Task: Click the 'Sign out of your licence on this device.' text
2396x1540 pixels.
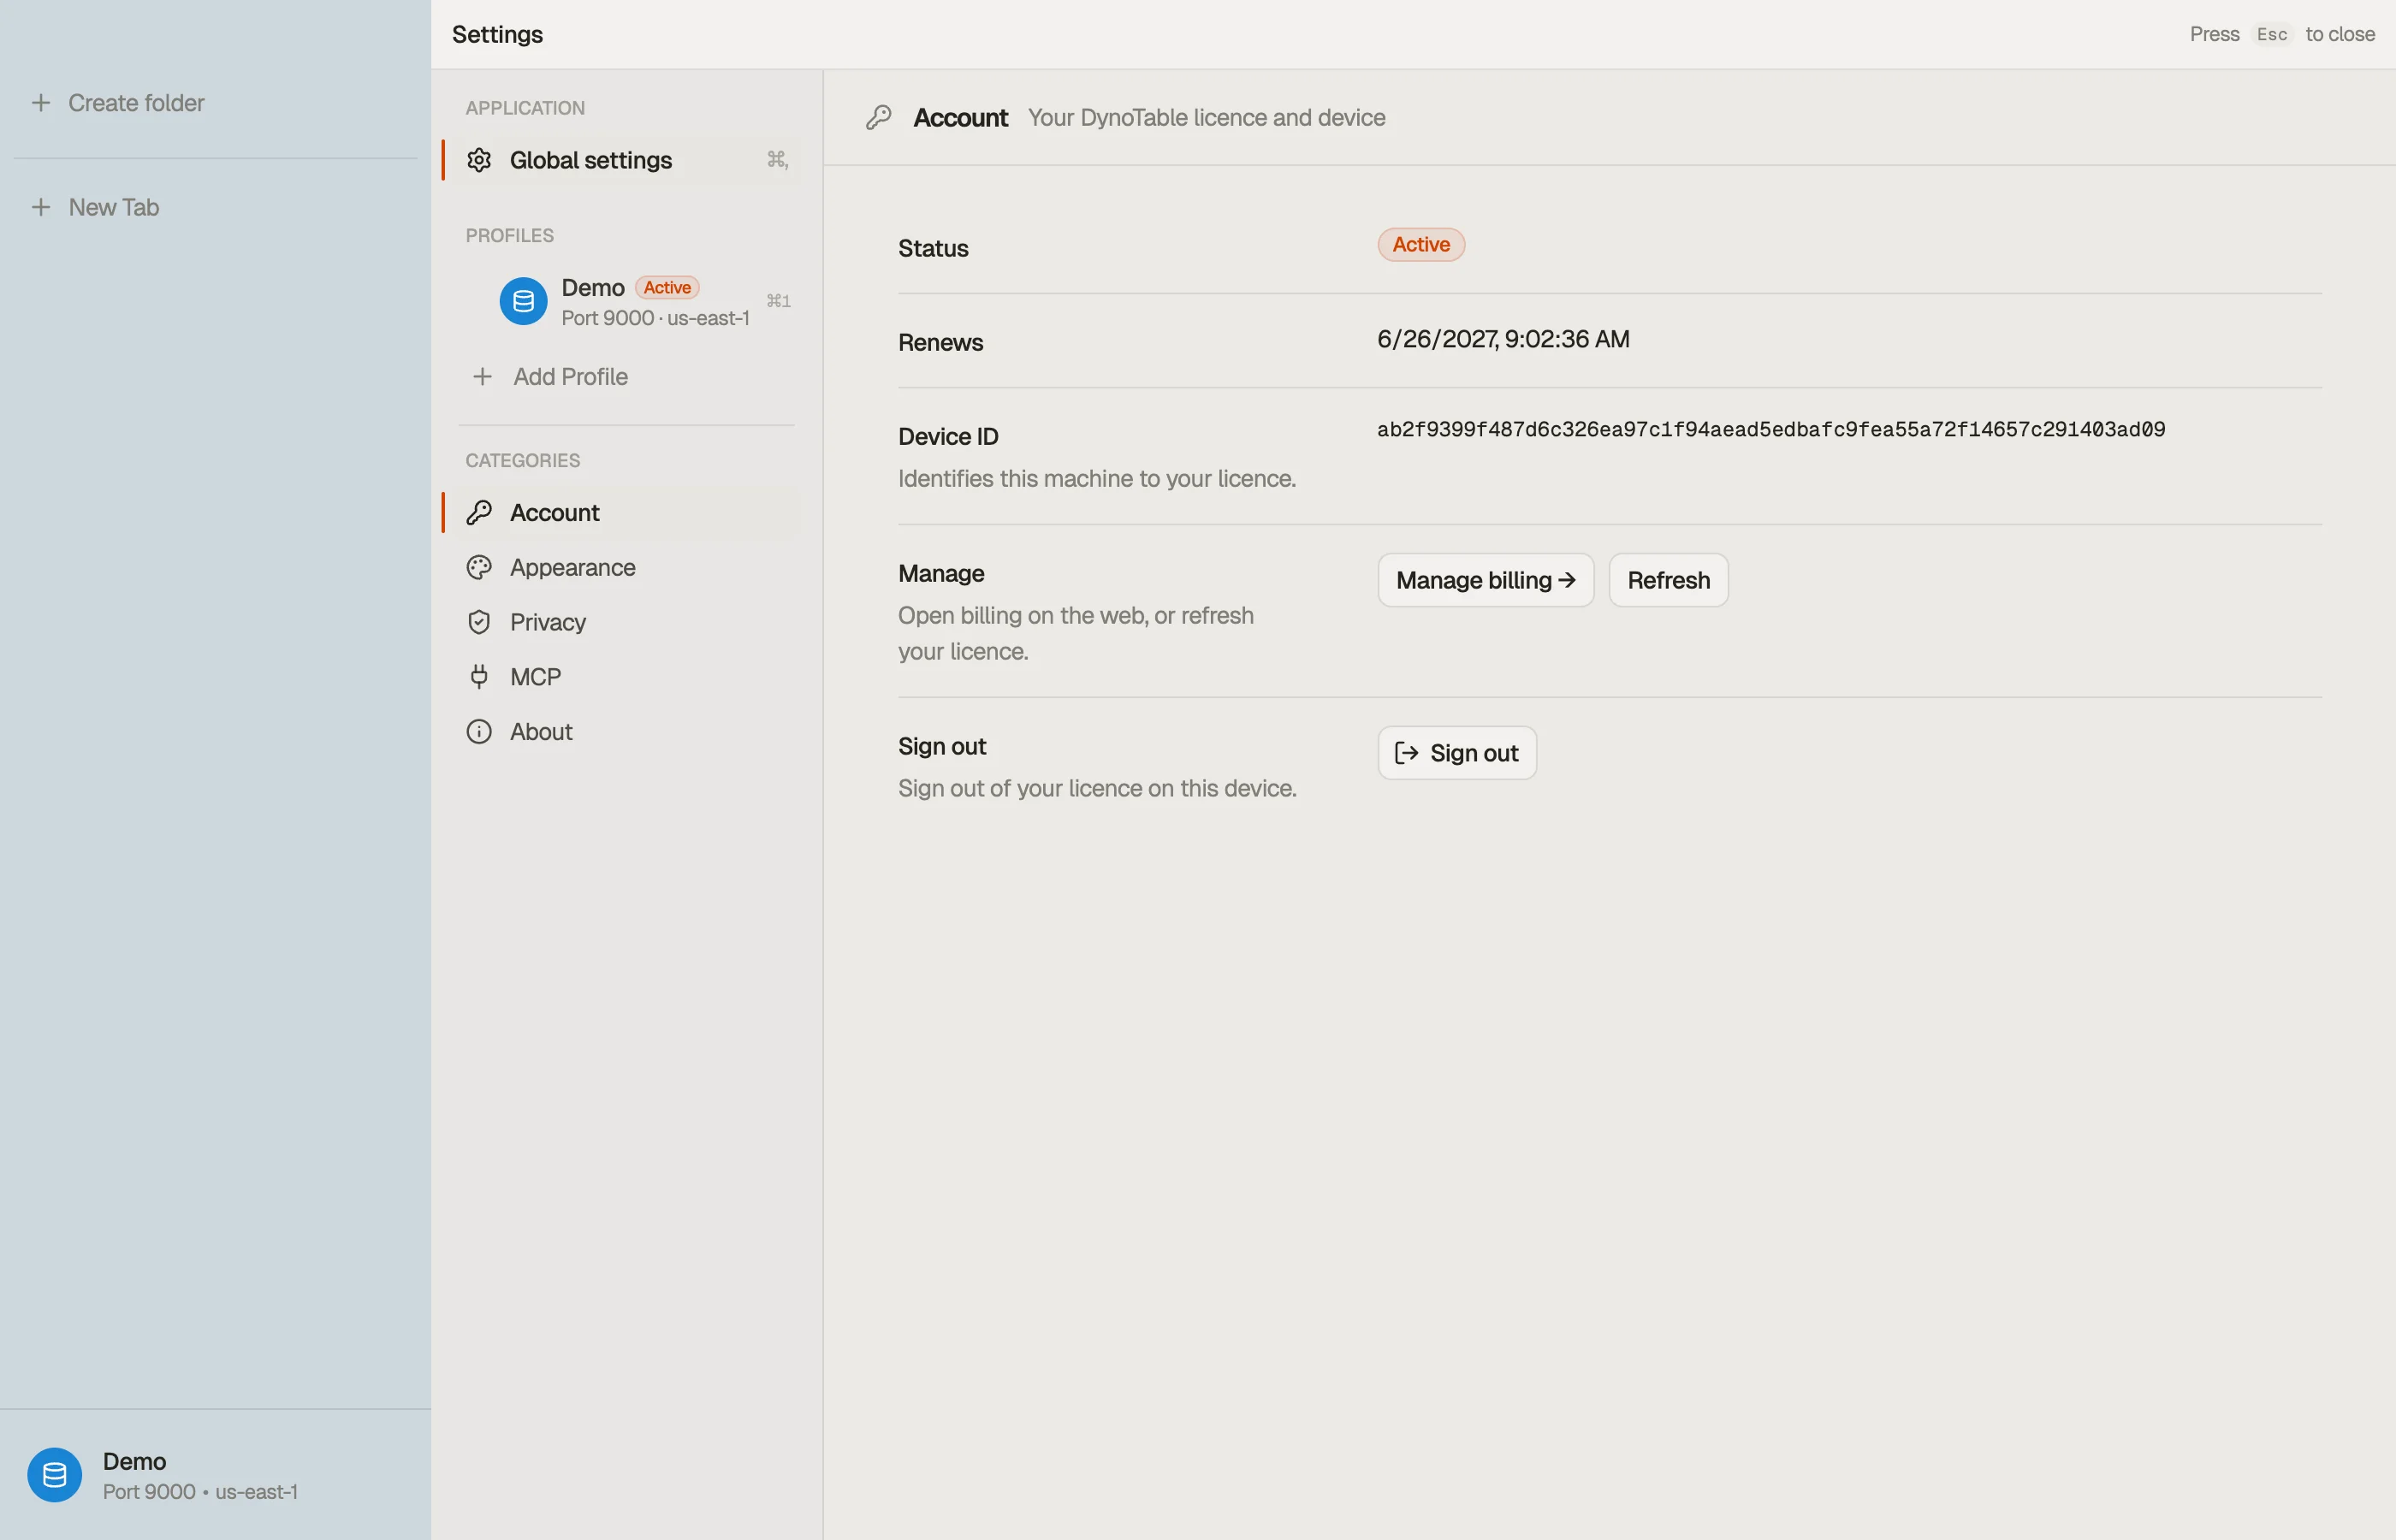Action: click(1097, 789)
